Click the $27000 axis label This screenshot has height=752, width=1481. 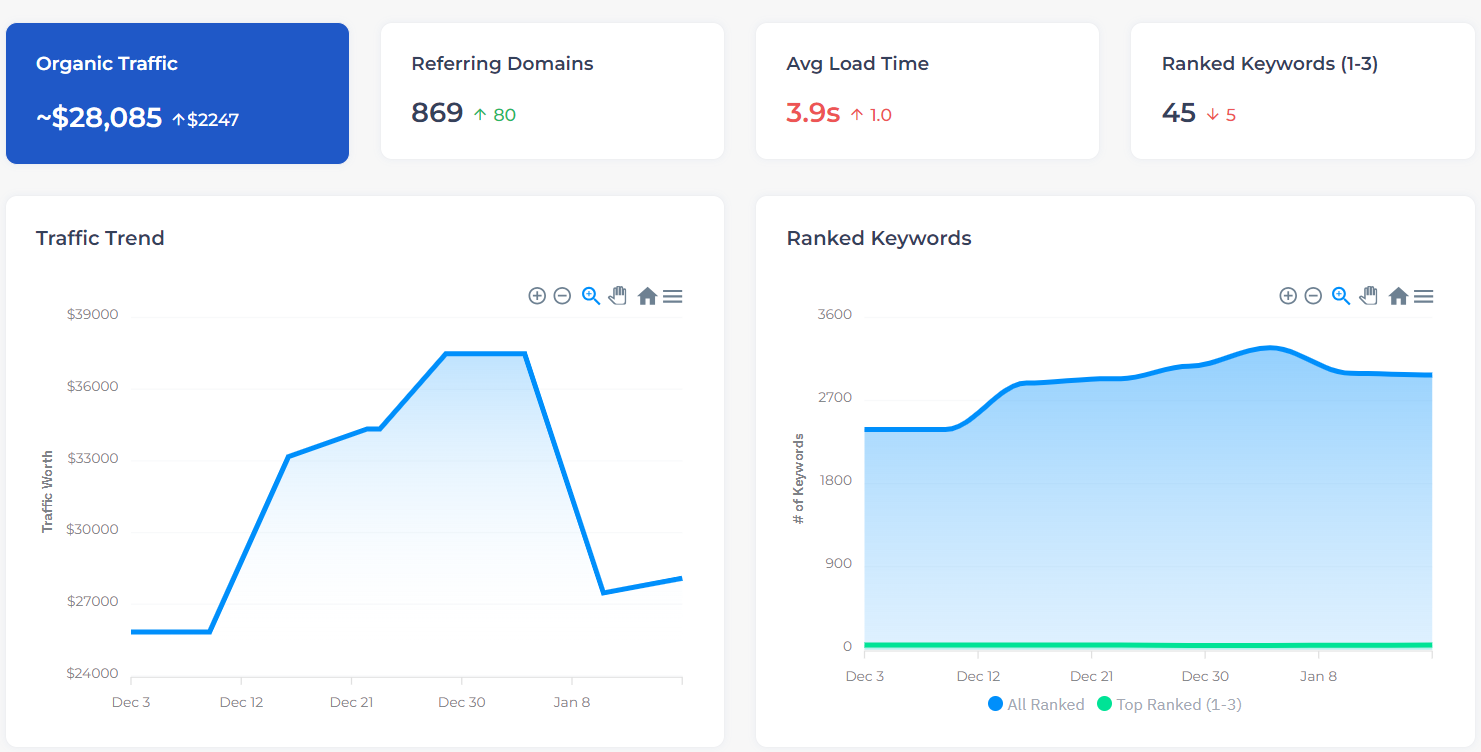[92, 601]
